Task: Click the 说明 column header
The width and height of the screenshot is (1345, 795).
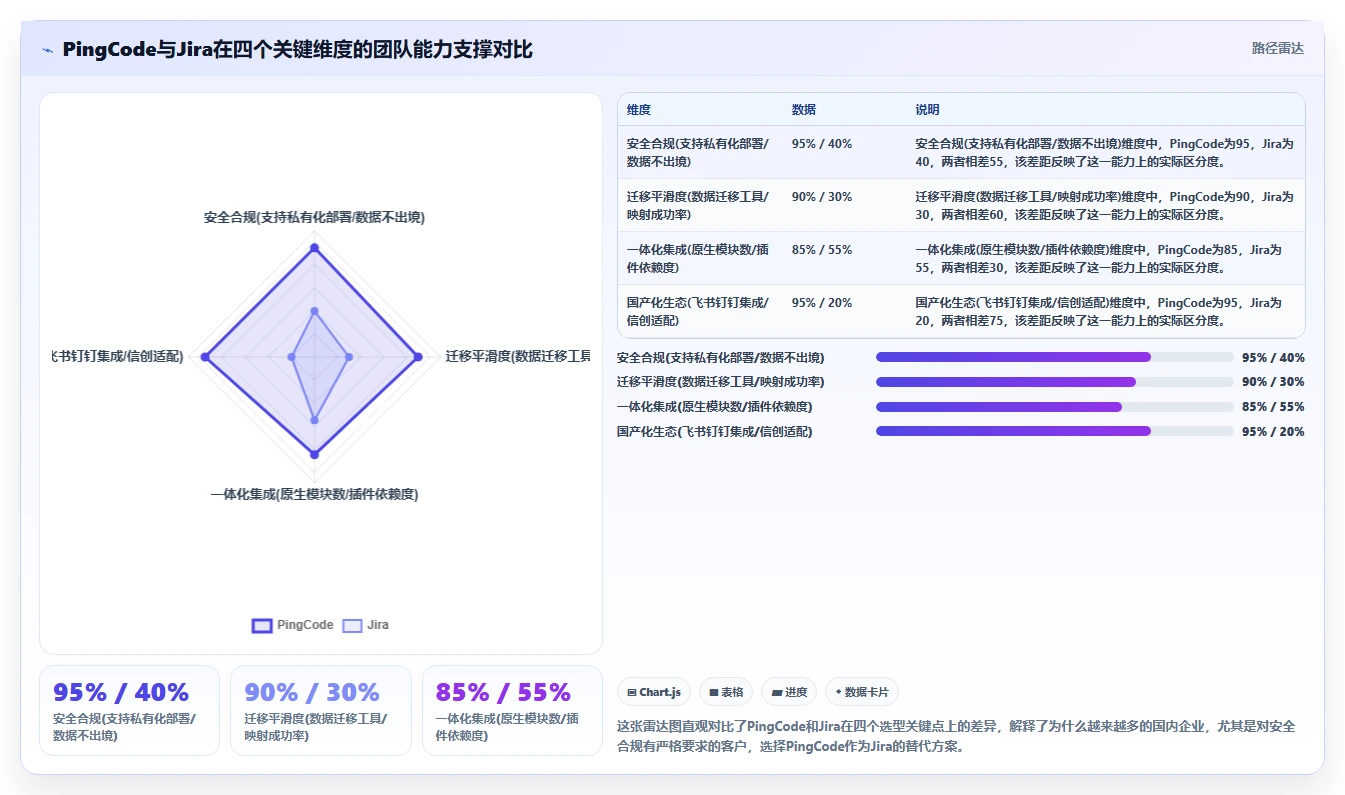Action: [x=927, y=110]
